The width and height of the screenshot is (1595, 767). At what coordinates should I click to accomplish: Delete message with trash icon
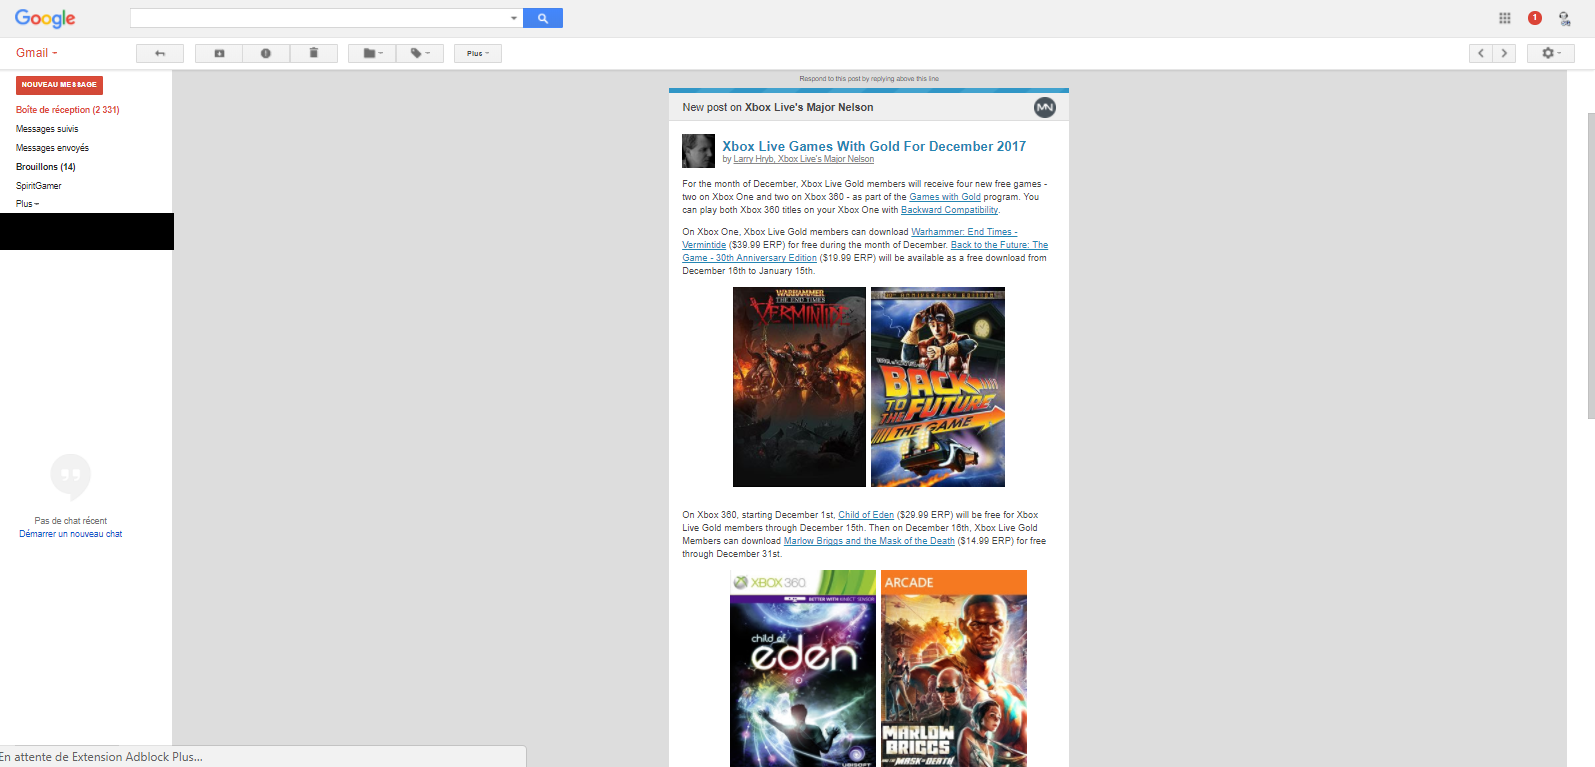point(314,53)
